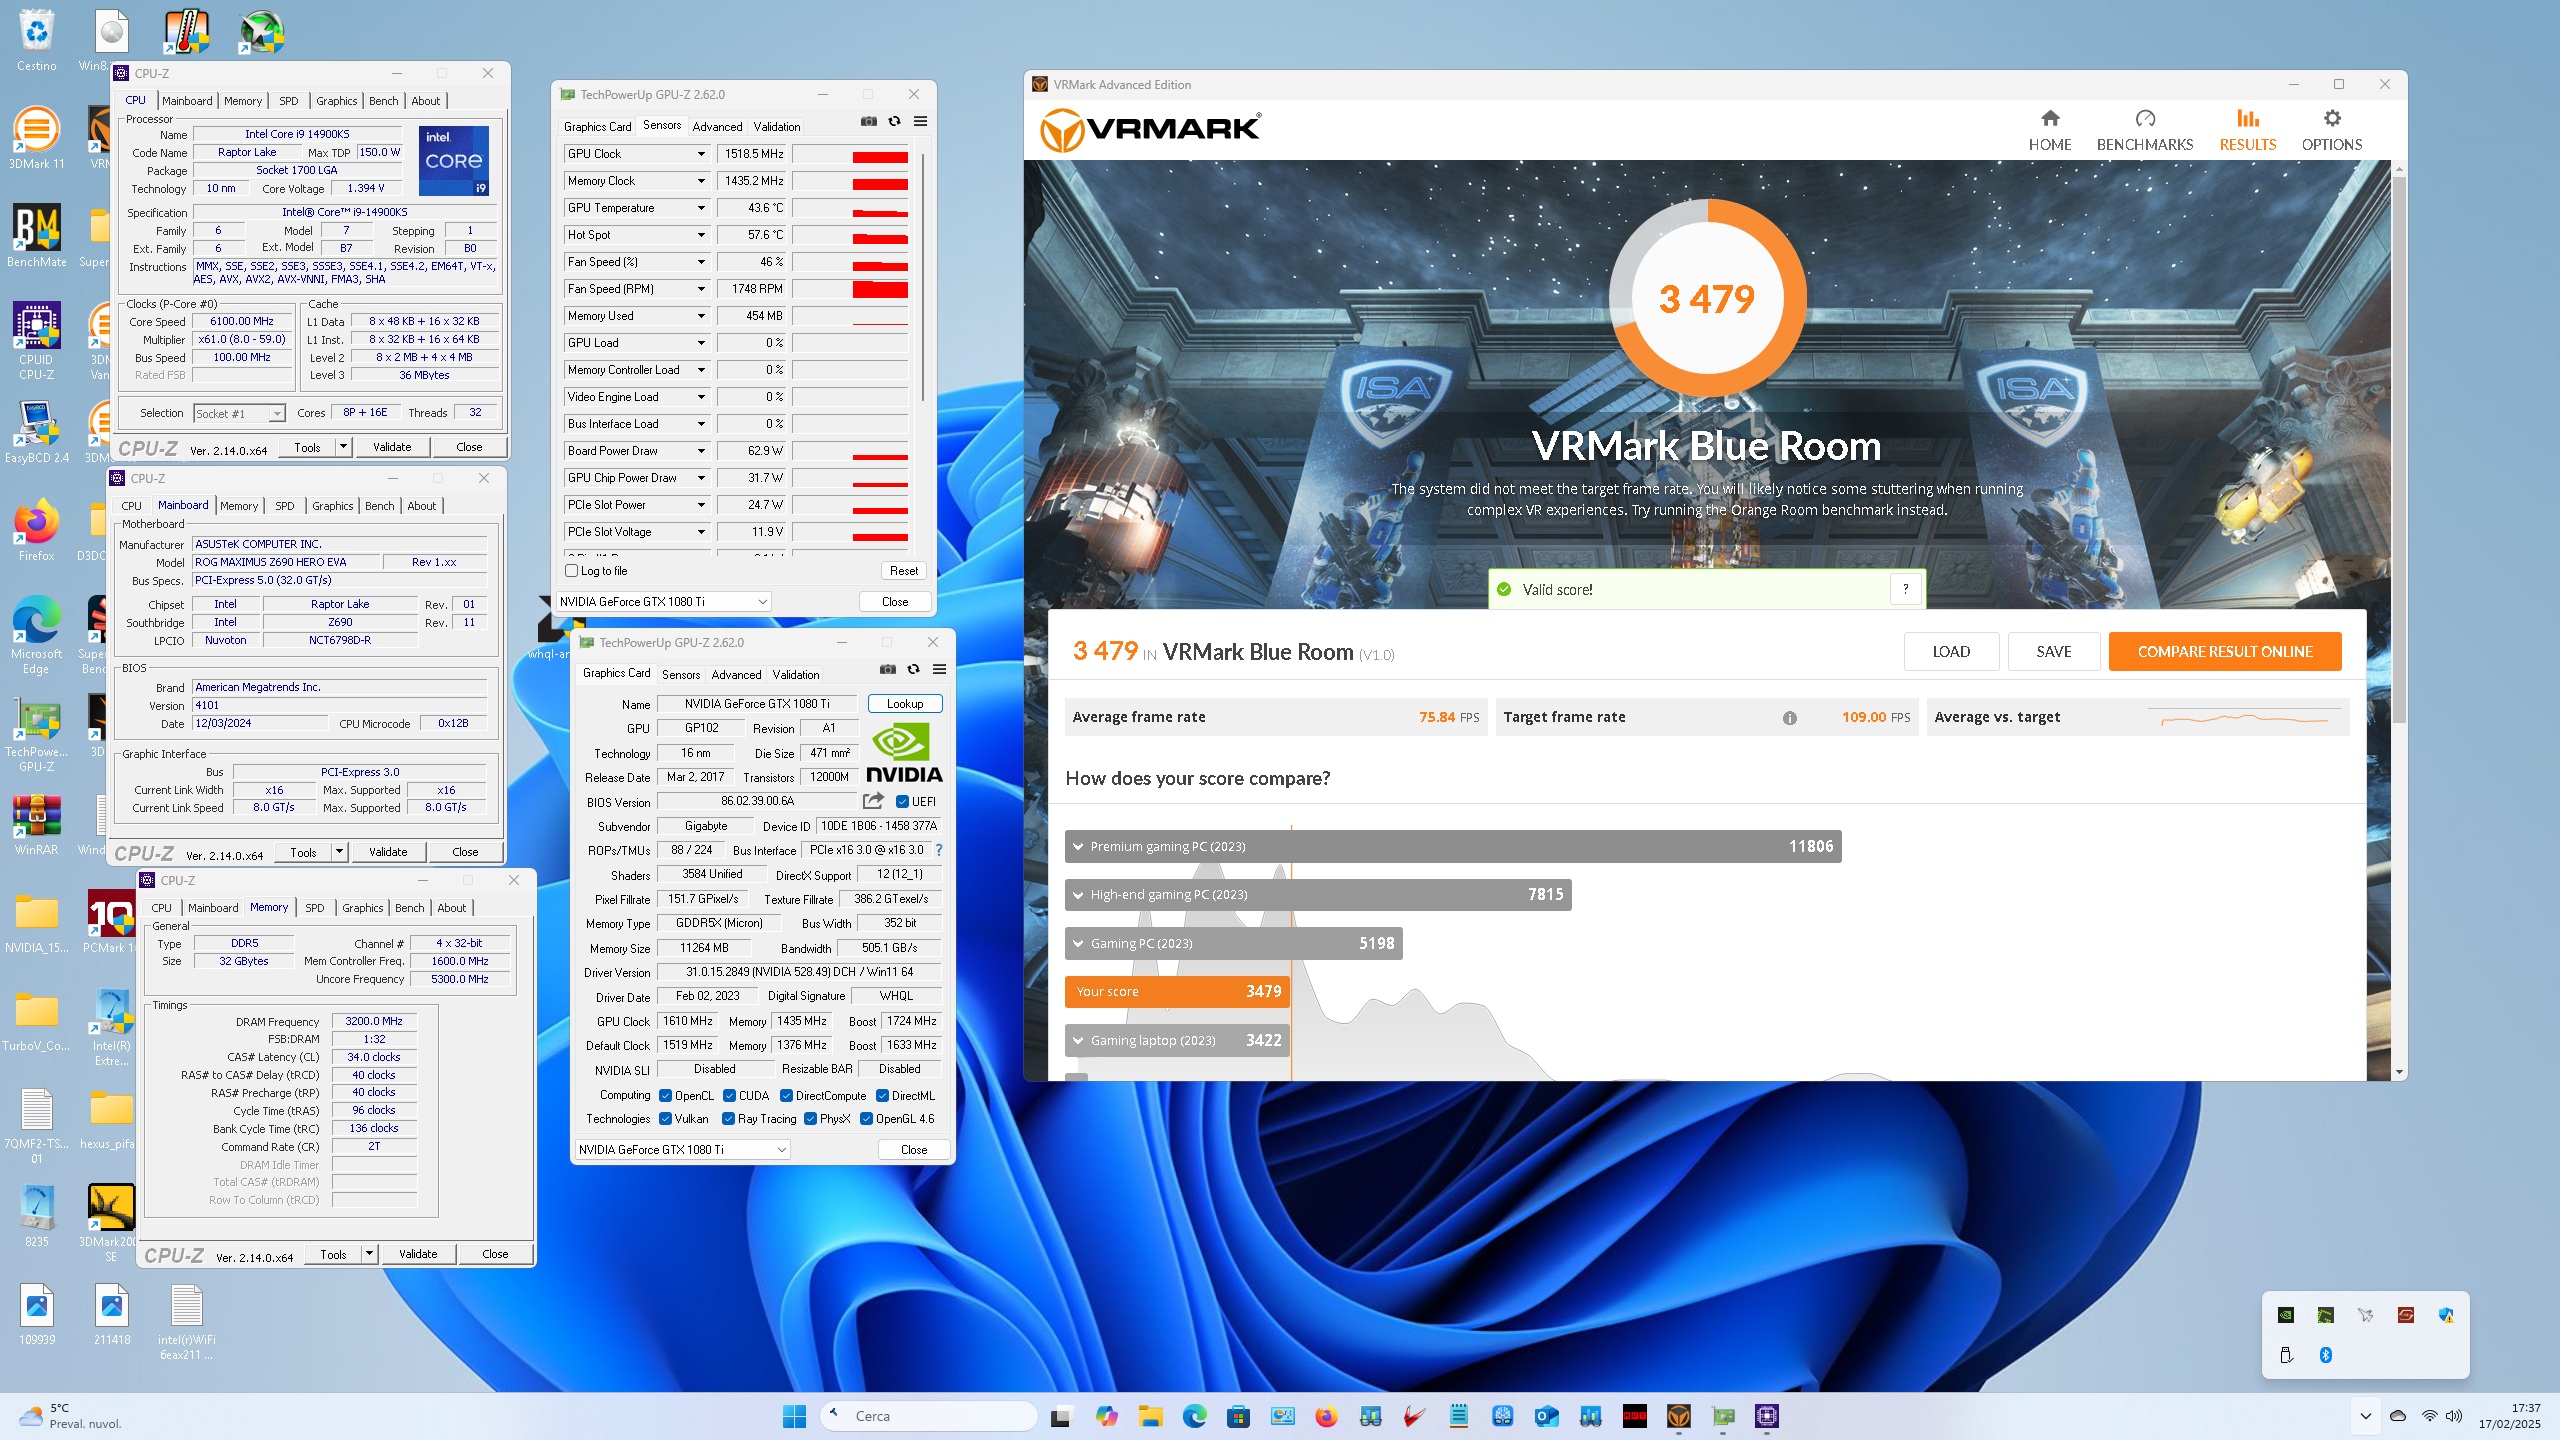This screenshot has width=2560, height=1440.
Task: Switch to Graphics tab in middle CPU-Z window
Action: click(x=332, y=506)
